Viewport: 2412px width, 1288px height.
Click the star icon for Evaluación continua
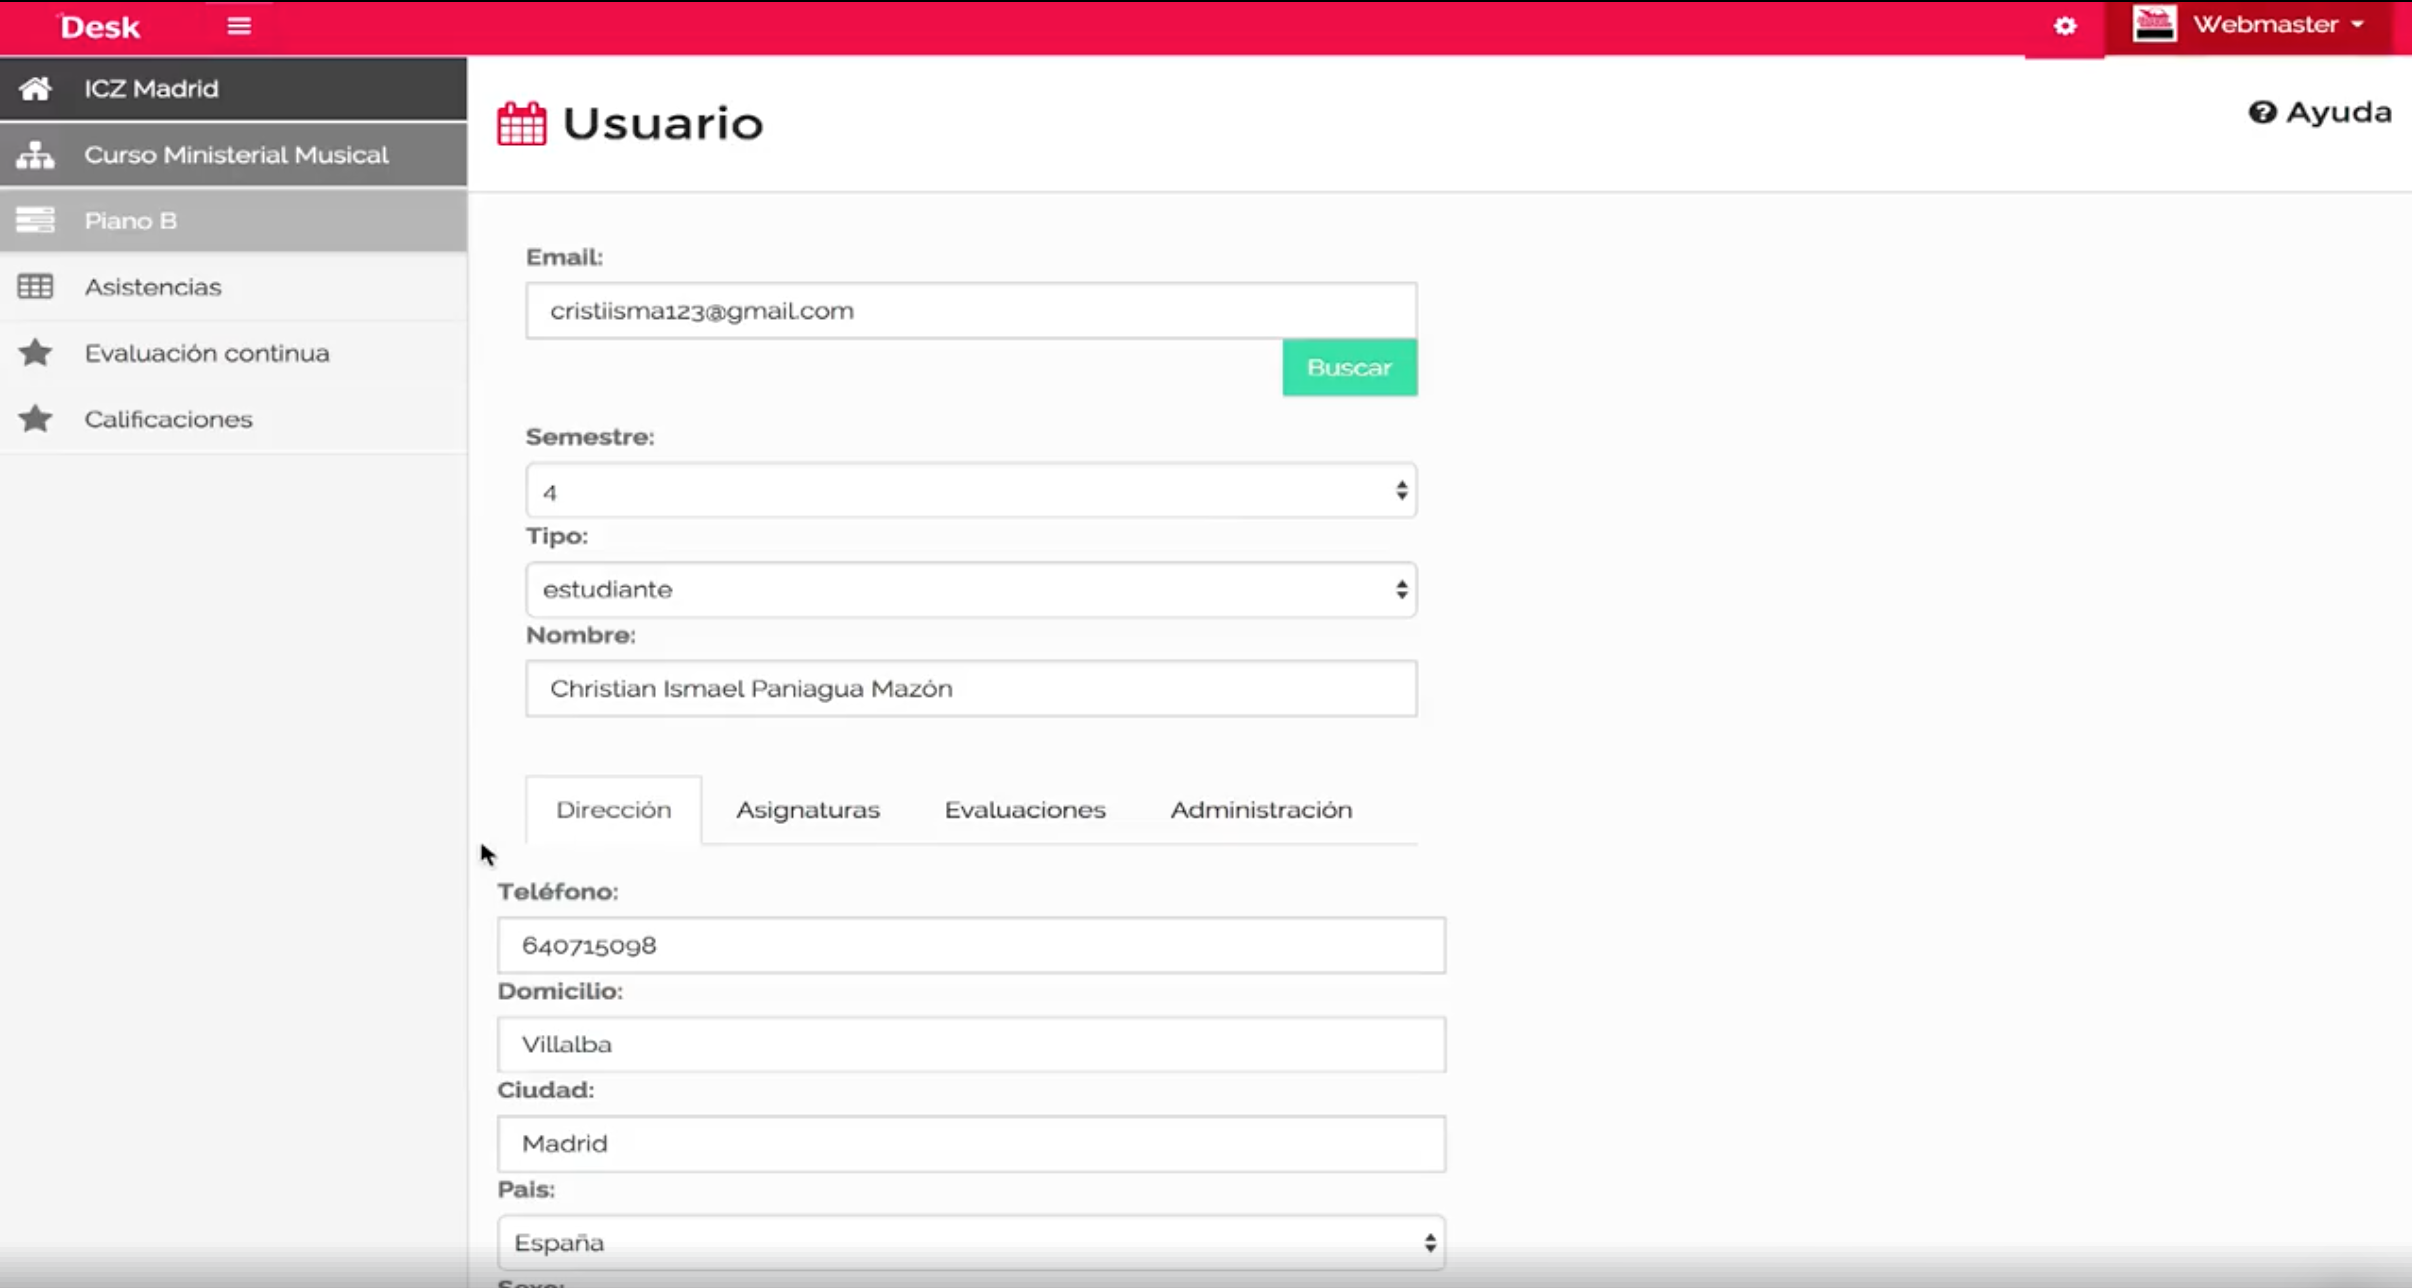35,353
